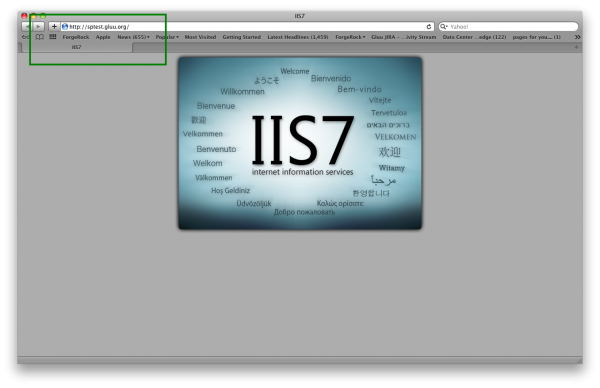This screenshot has width=600, height=388.
Task: Click the globe site icon in address bar
Action: [x=65, y=26]
